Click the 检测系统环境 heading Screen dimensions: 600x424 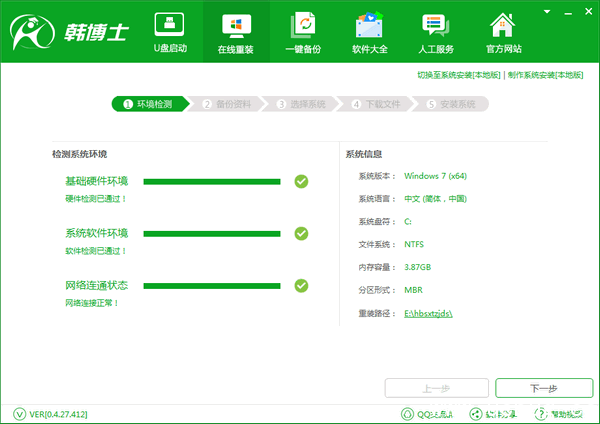pos(80,154)
